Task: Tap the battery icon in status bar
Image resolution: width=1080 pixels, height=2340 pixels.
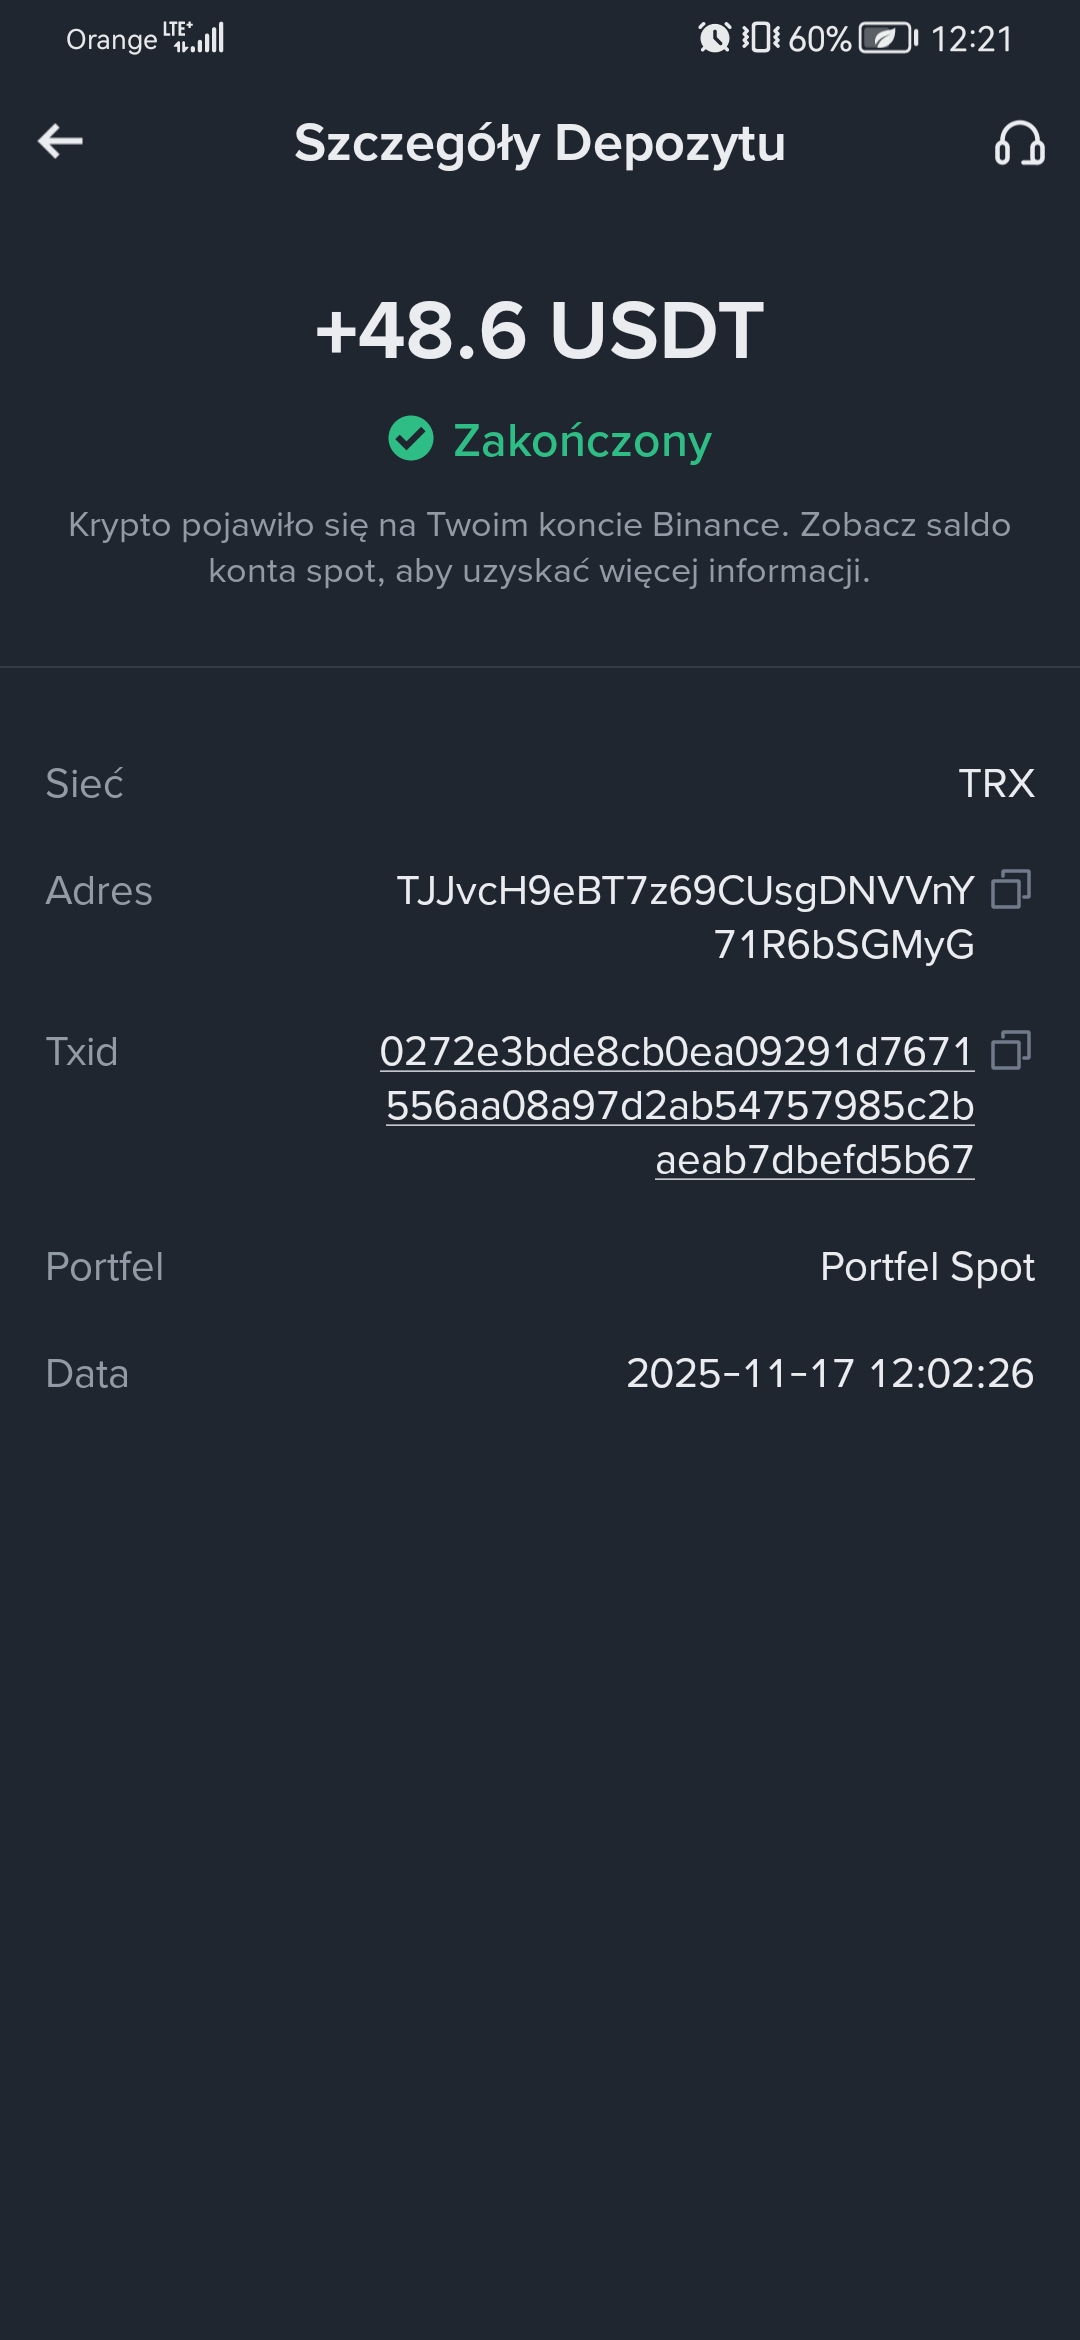Action: (888, 38)
